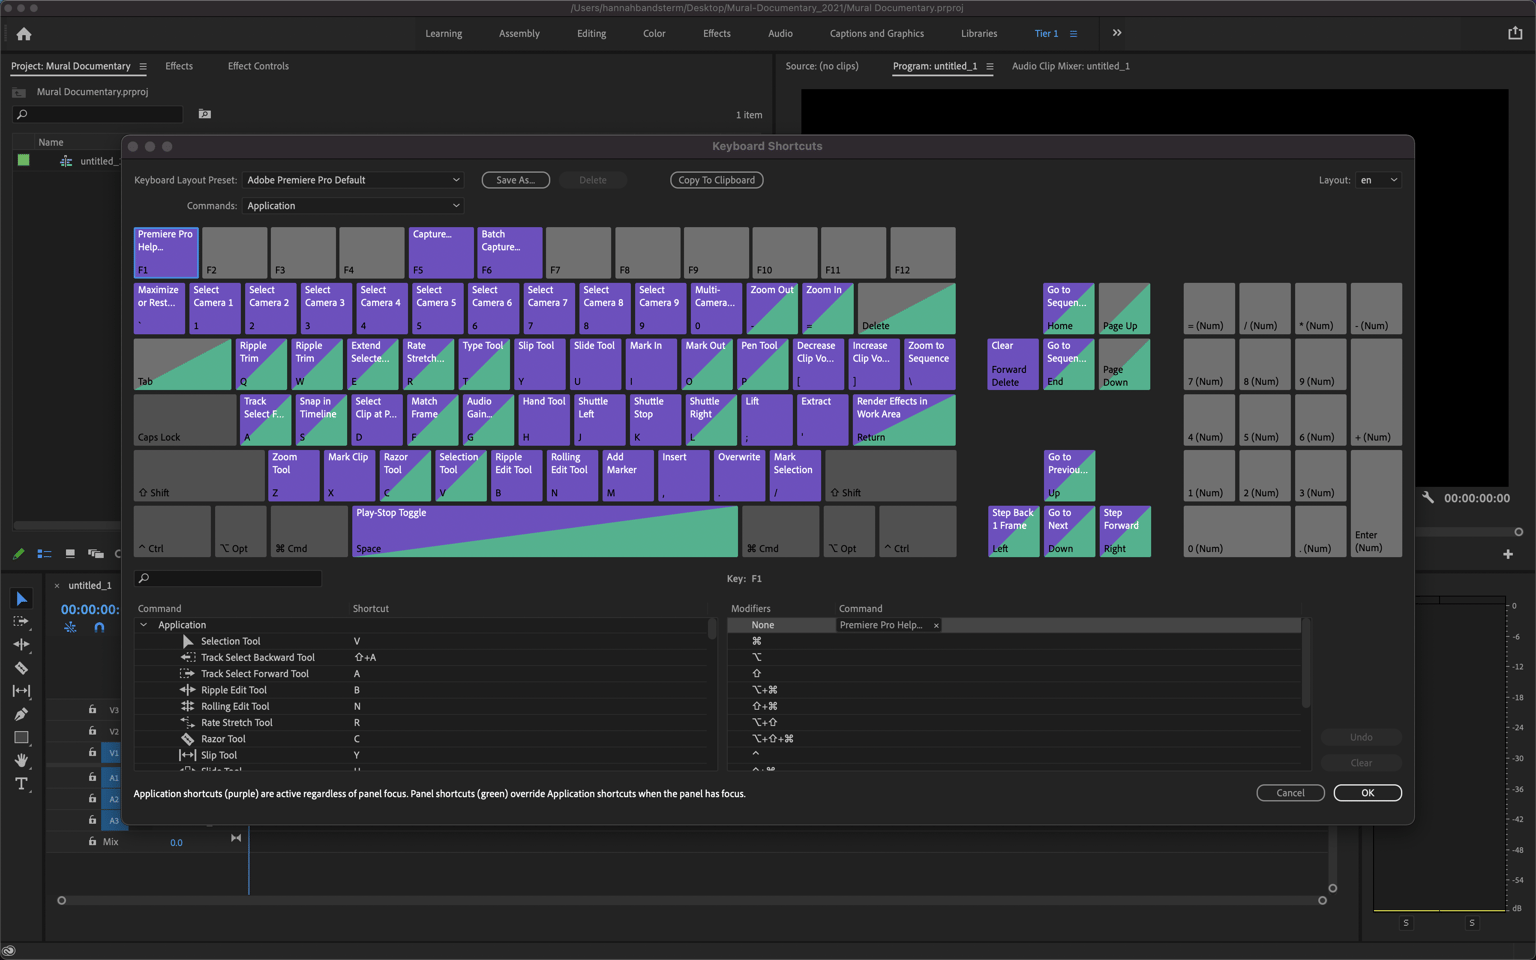
Task: Click the Home icon in the top bar
Action: 24,34
